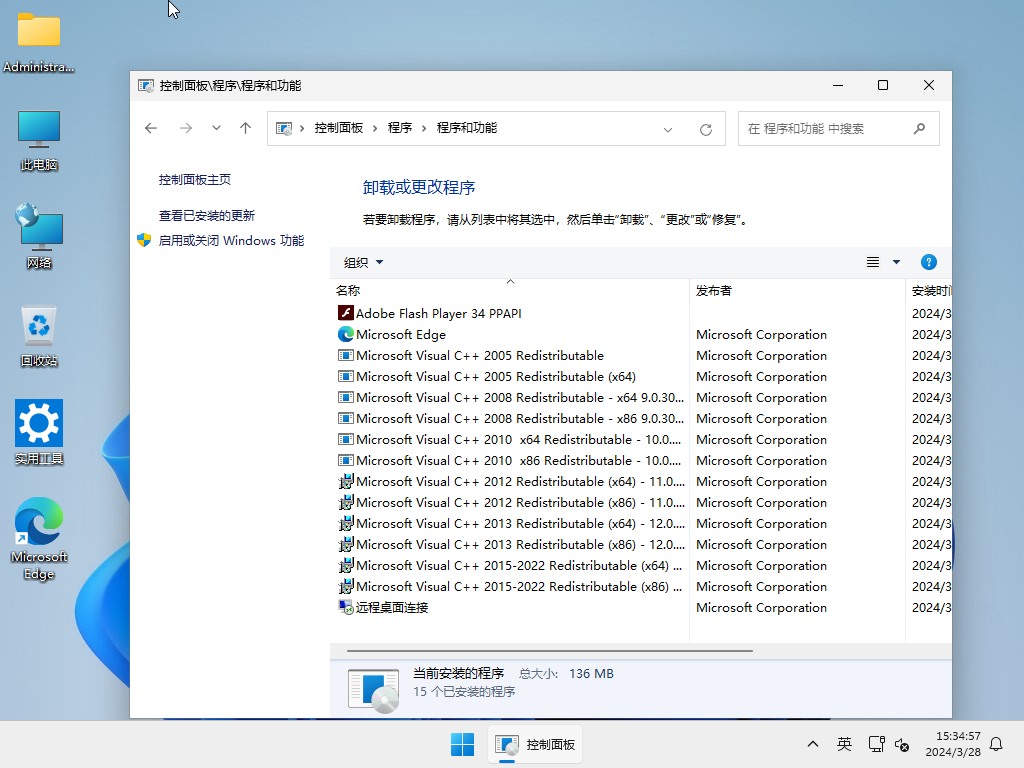
Task: Expand the address bar history dropdown
Action: [x=668, y=129]
